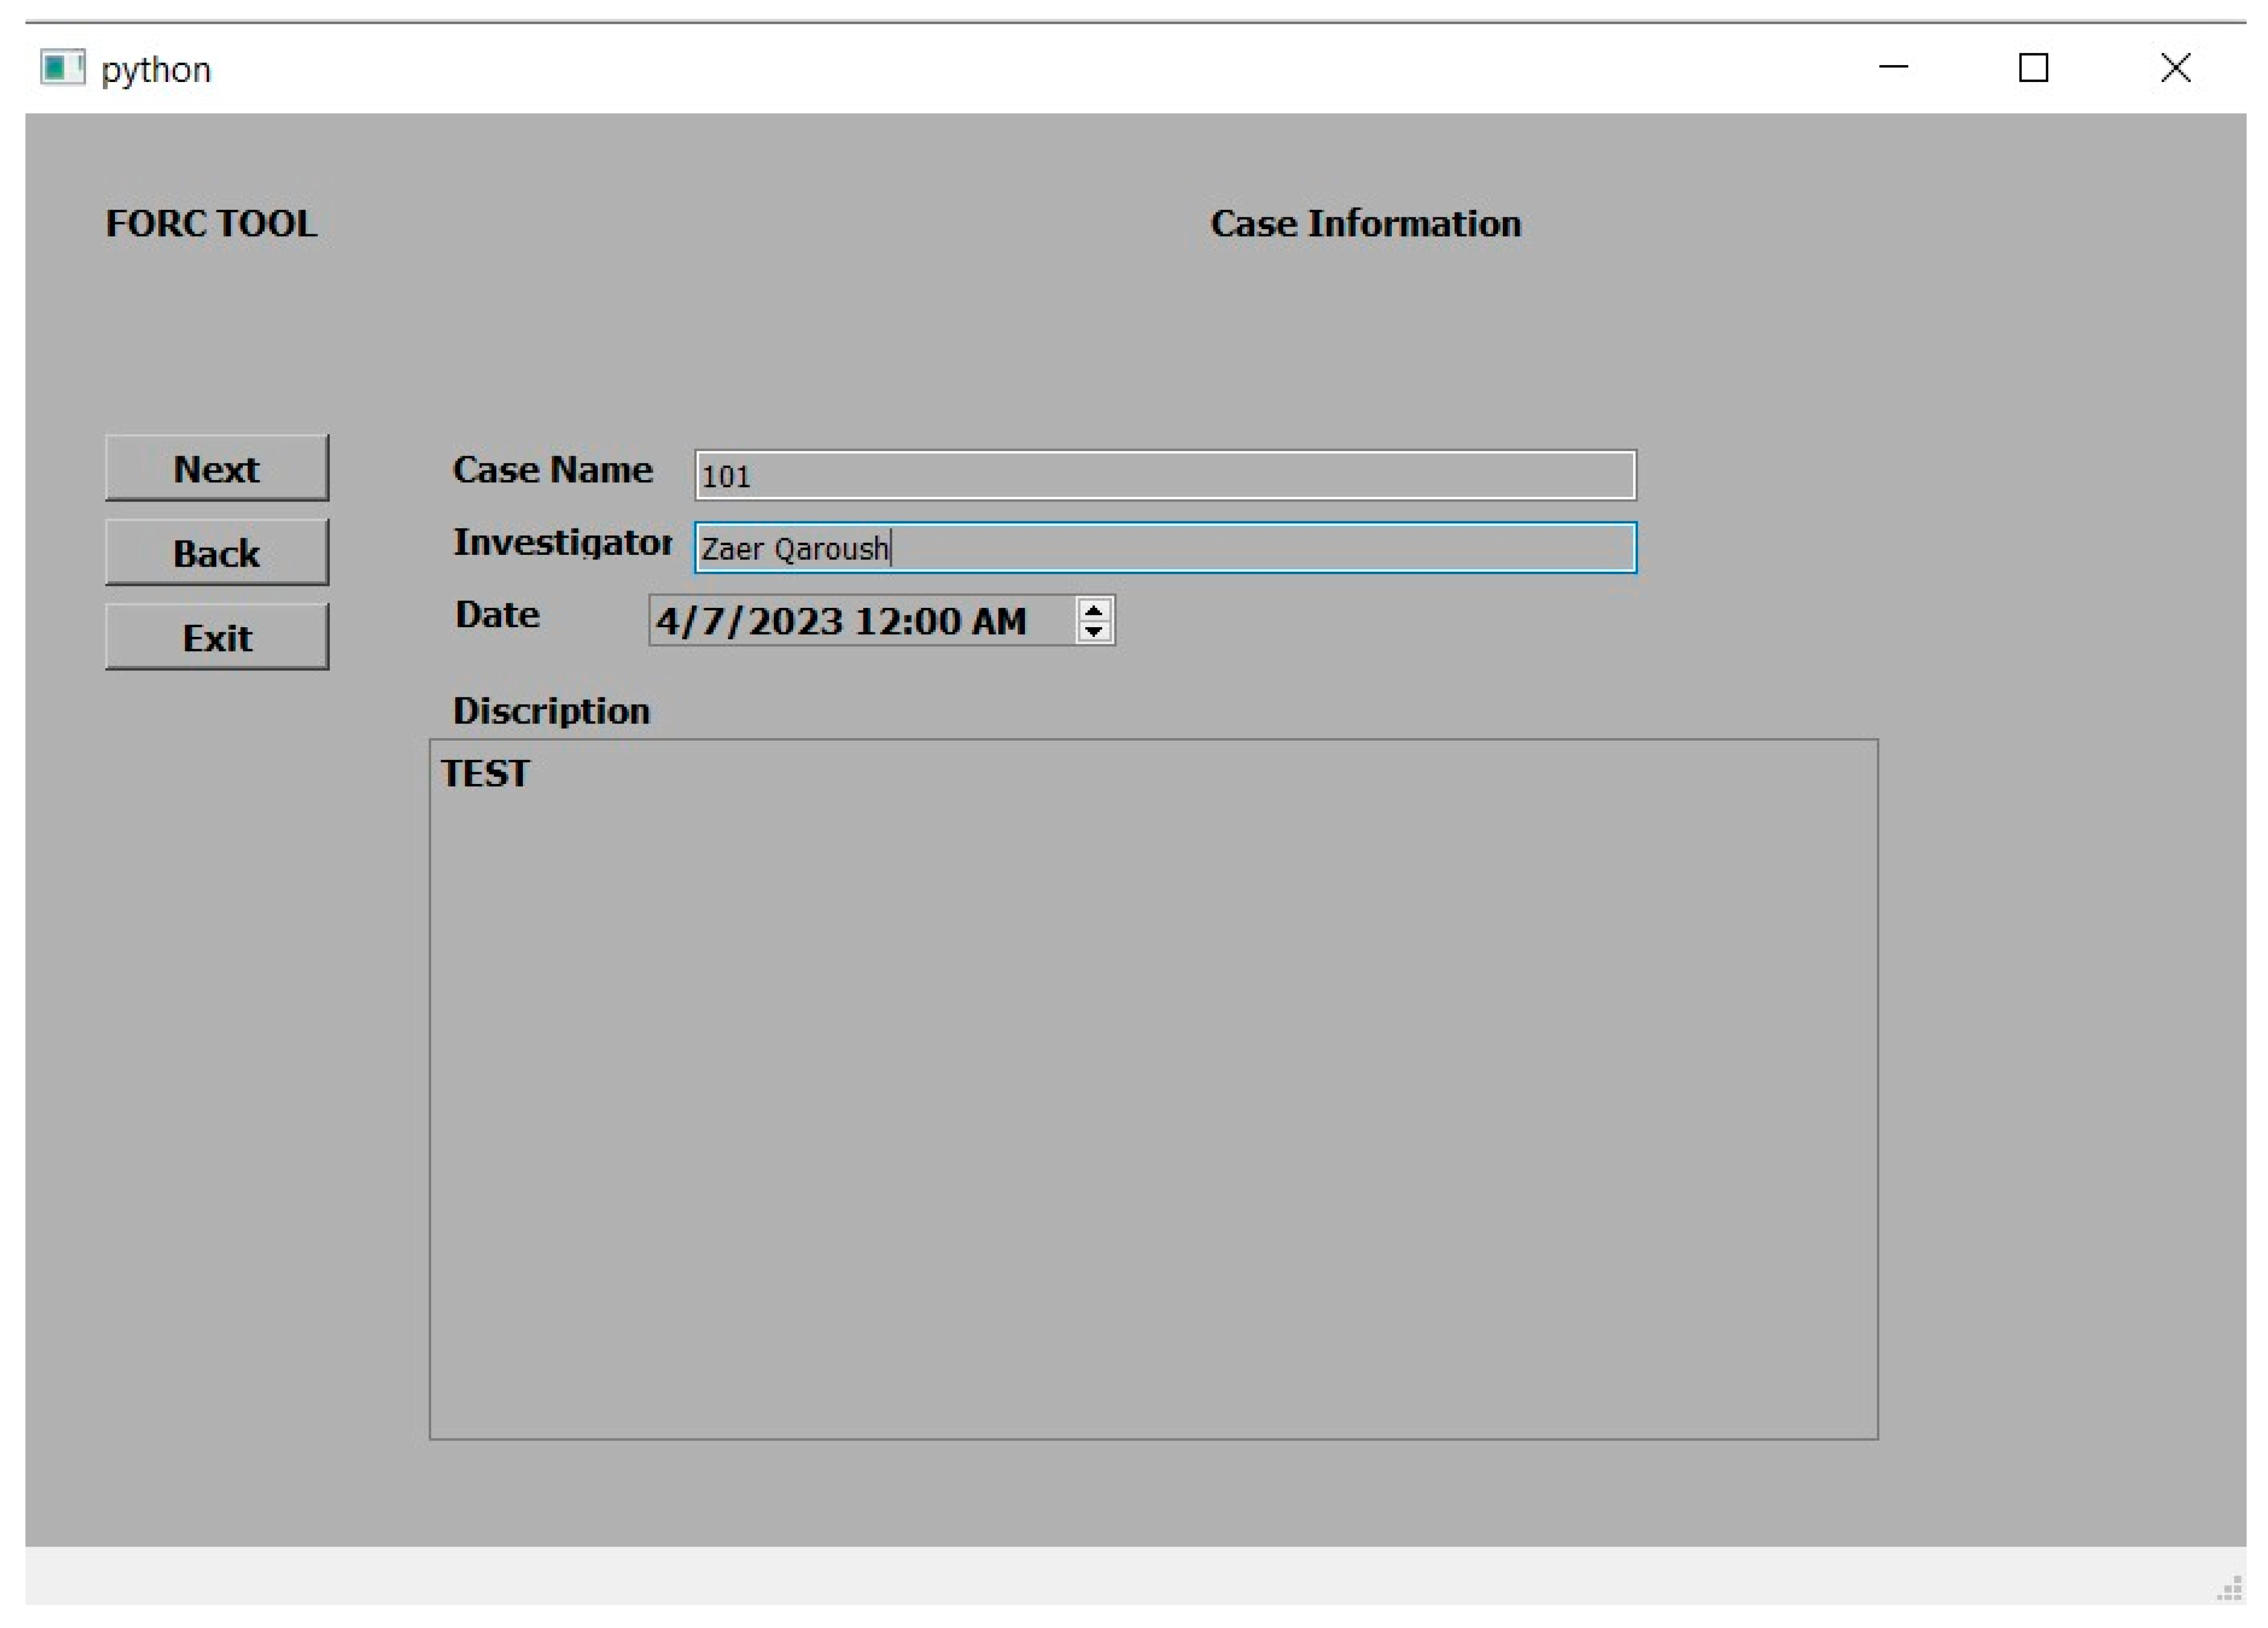Click the python window icon in title bar

coord(62,68)
